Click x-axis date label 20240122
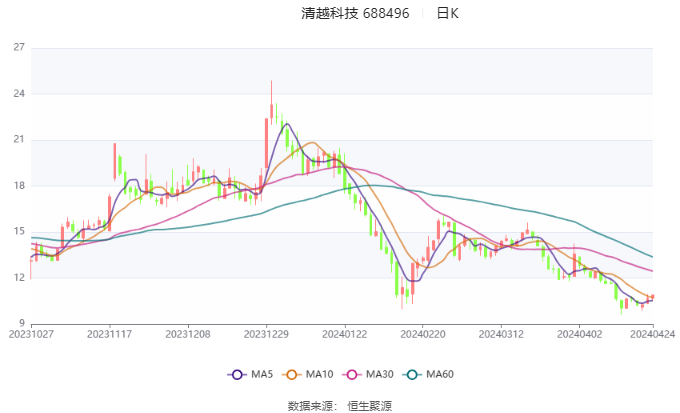The height and width of the screenshot is (413, 680). [344, 334]
